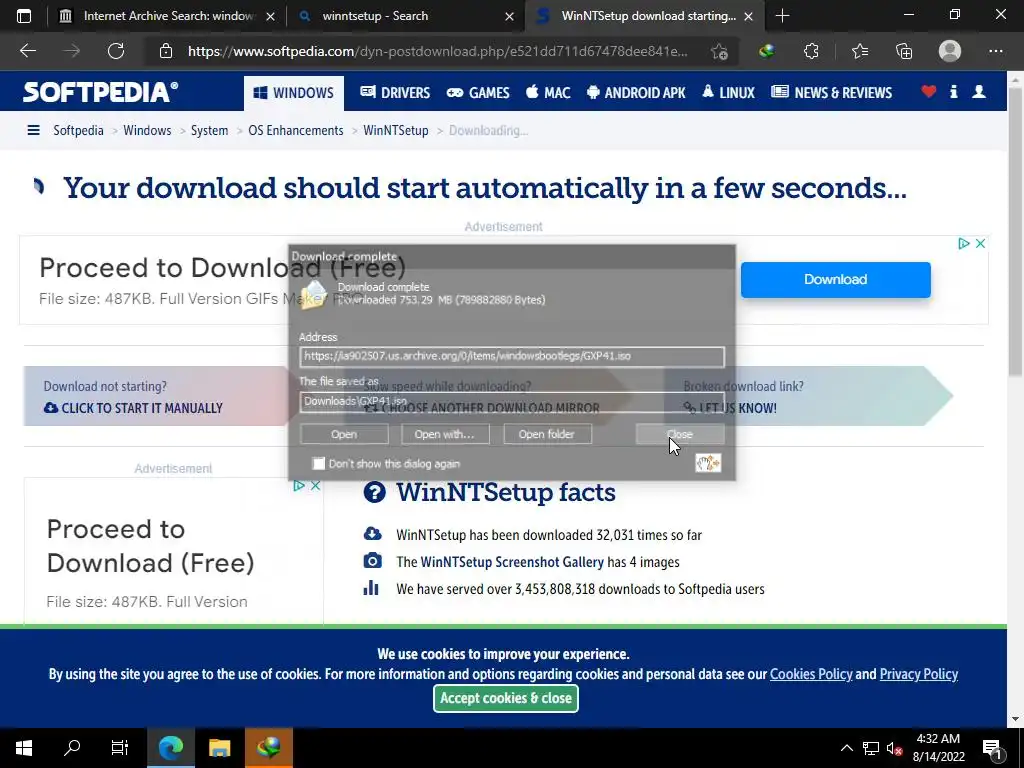Switch to the Internet Archive Search tab
1024x768 pixels.
pyautogui.click(x=167, y=16)
